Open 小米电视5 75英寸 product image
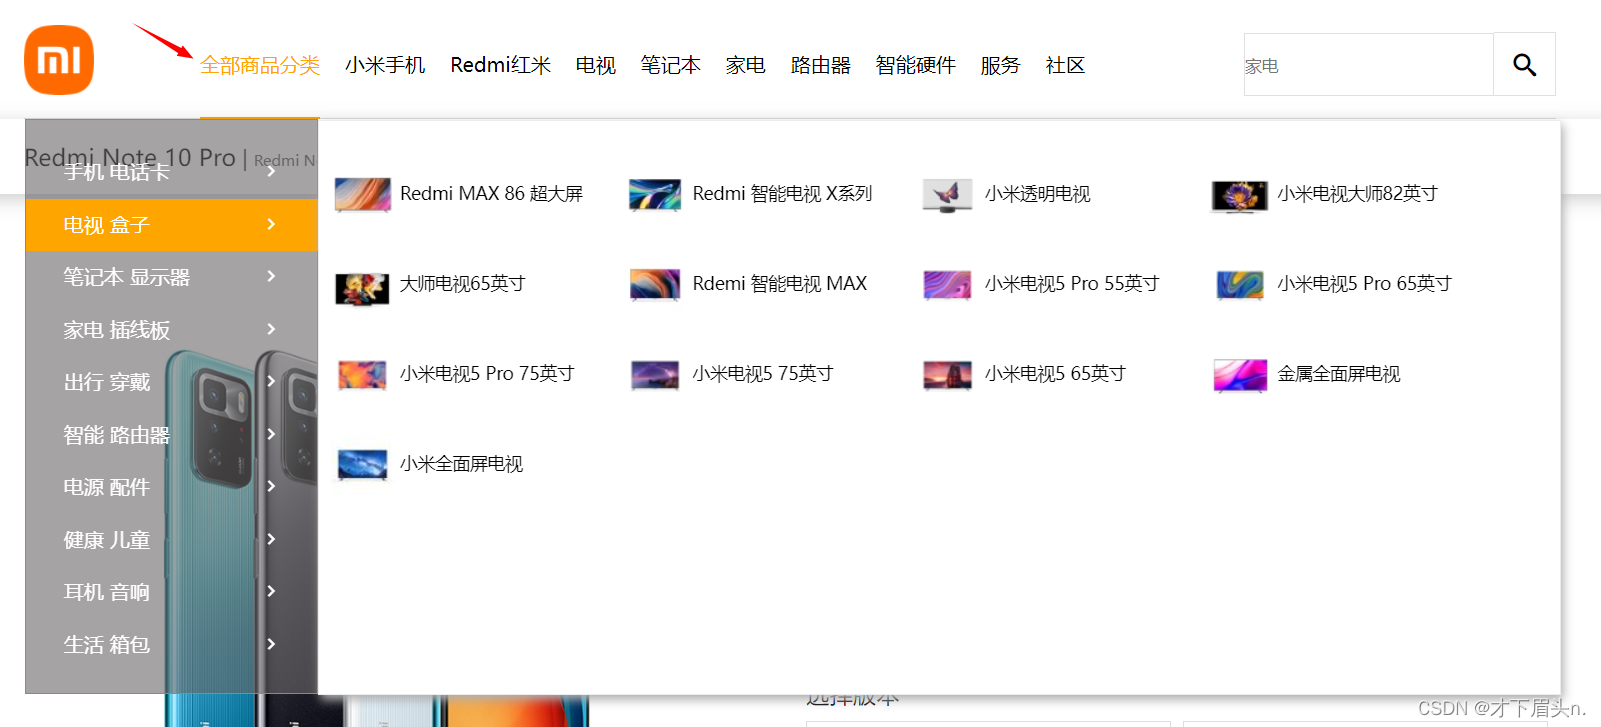 655,374
